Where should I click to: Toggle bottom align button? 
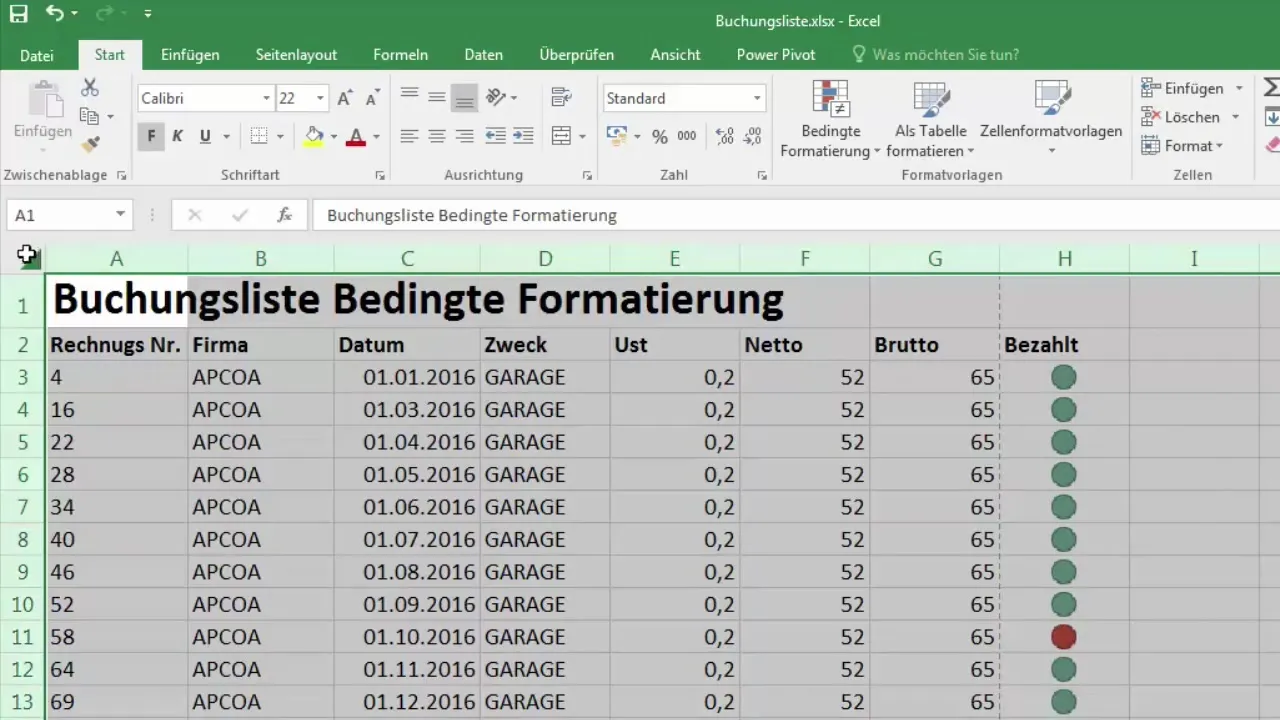[x=464, y=97]
